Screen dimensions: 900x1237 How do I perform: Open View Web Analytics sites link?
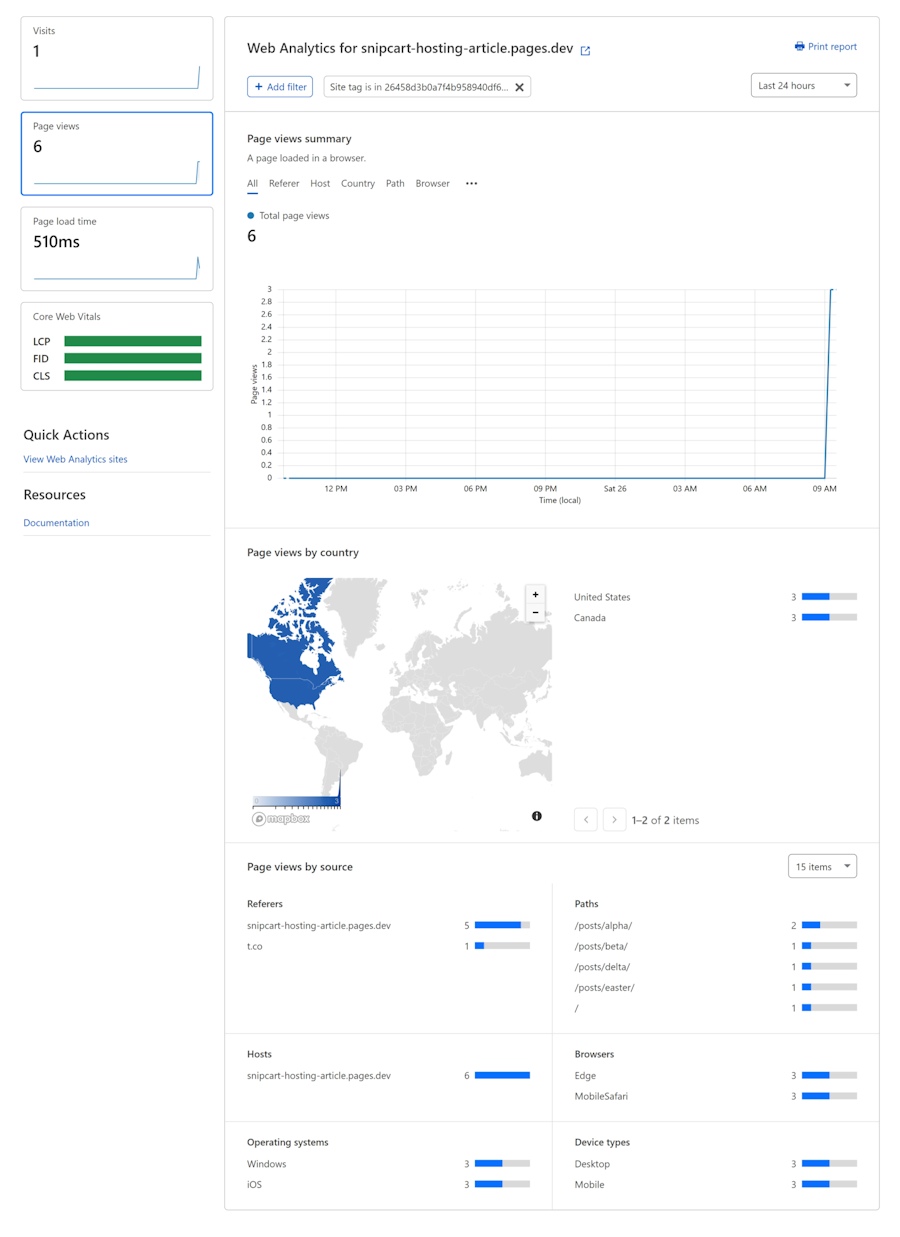coord(76,460)
